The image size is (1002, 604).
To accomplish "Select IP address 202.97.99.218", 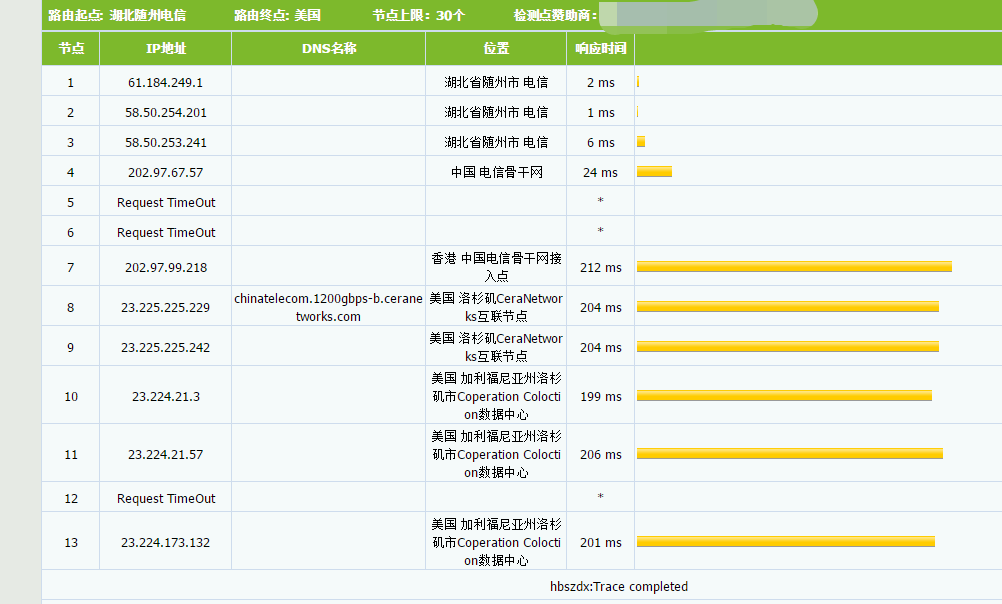I will coord(166,268).
